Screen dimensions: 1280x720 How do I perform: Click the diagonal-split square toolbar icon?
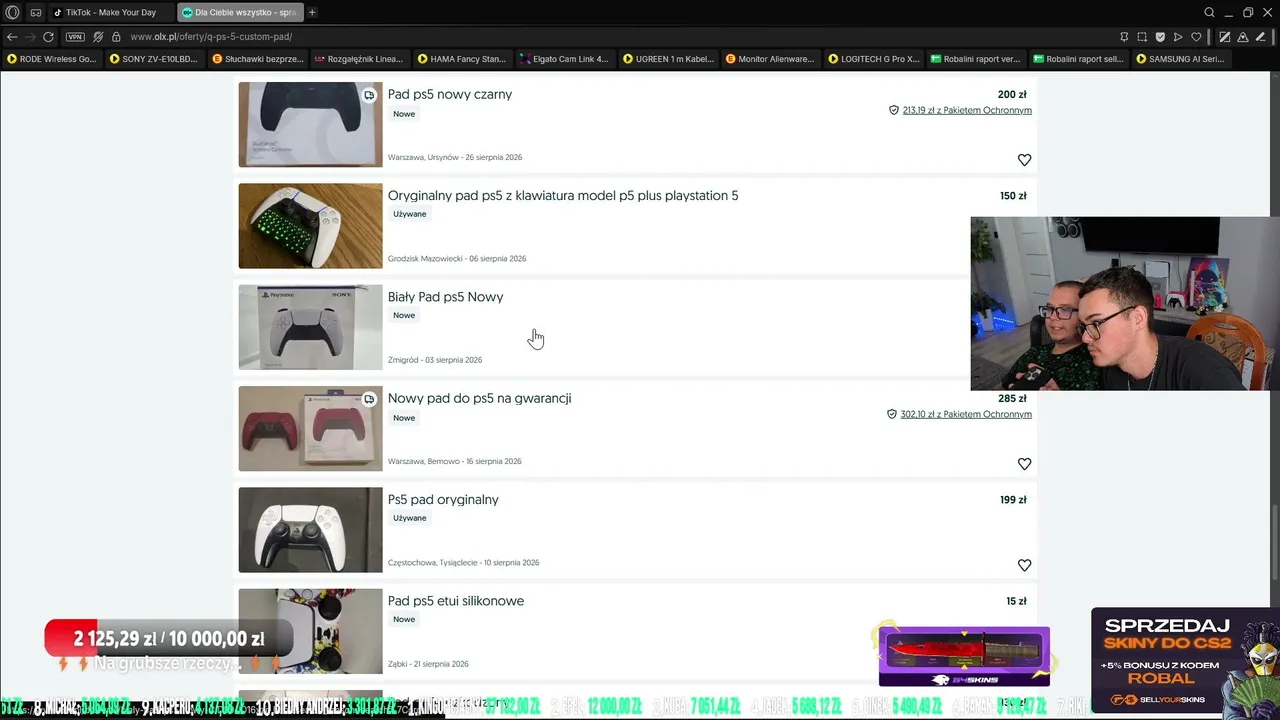(x=1225, y=37)
